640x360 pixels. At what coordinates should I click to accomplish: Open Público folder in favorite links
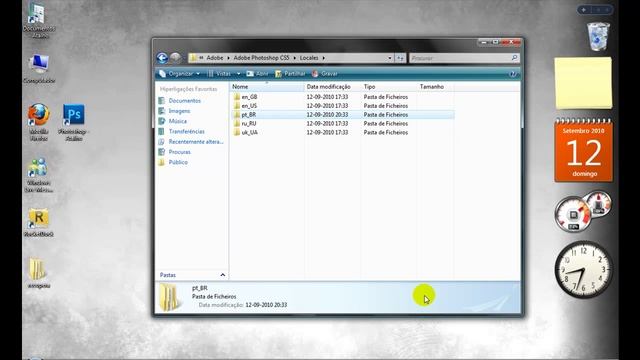coord(178,162)
